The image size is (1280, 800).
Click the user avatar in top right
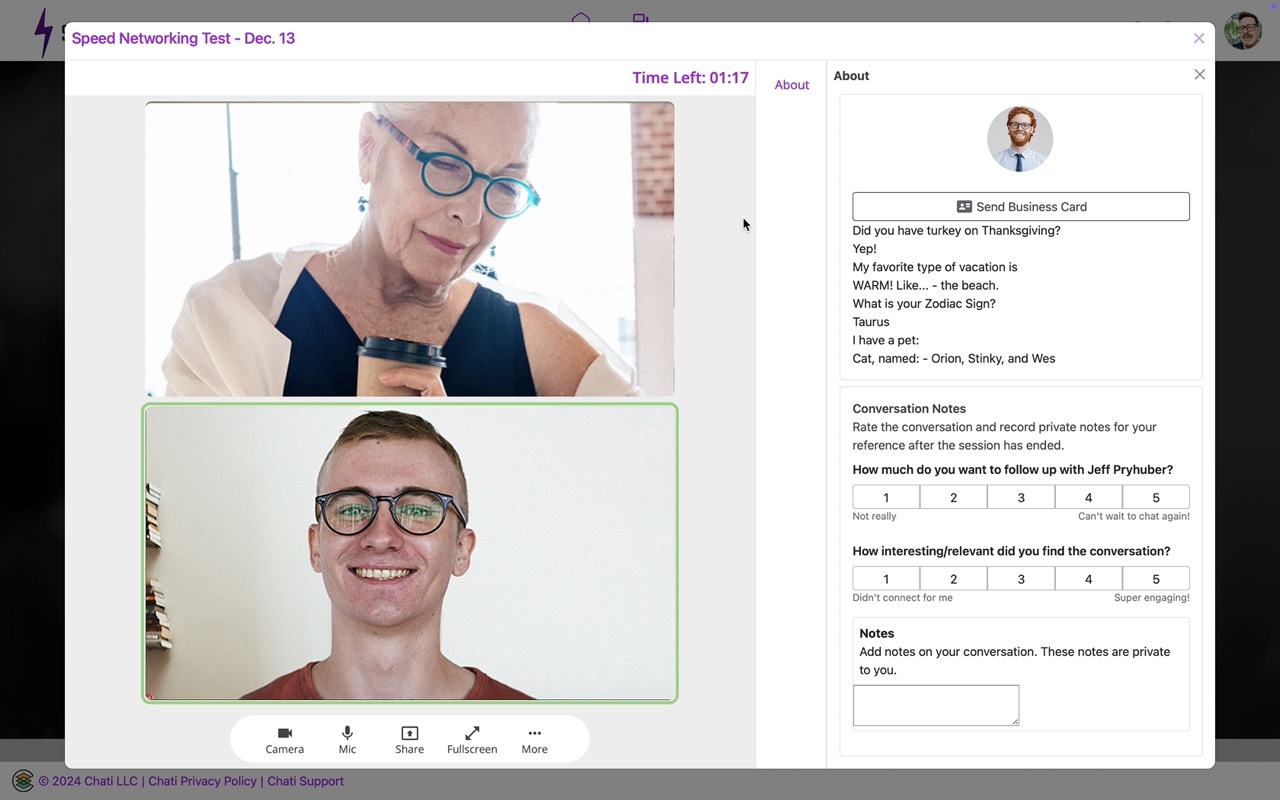pos(1243,31)
